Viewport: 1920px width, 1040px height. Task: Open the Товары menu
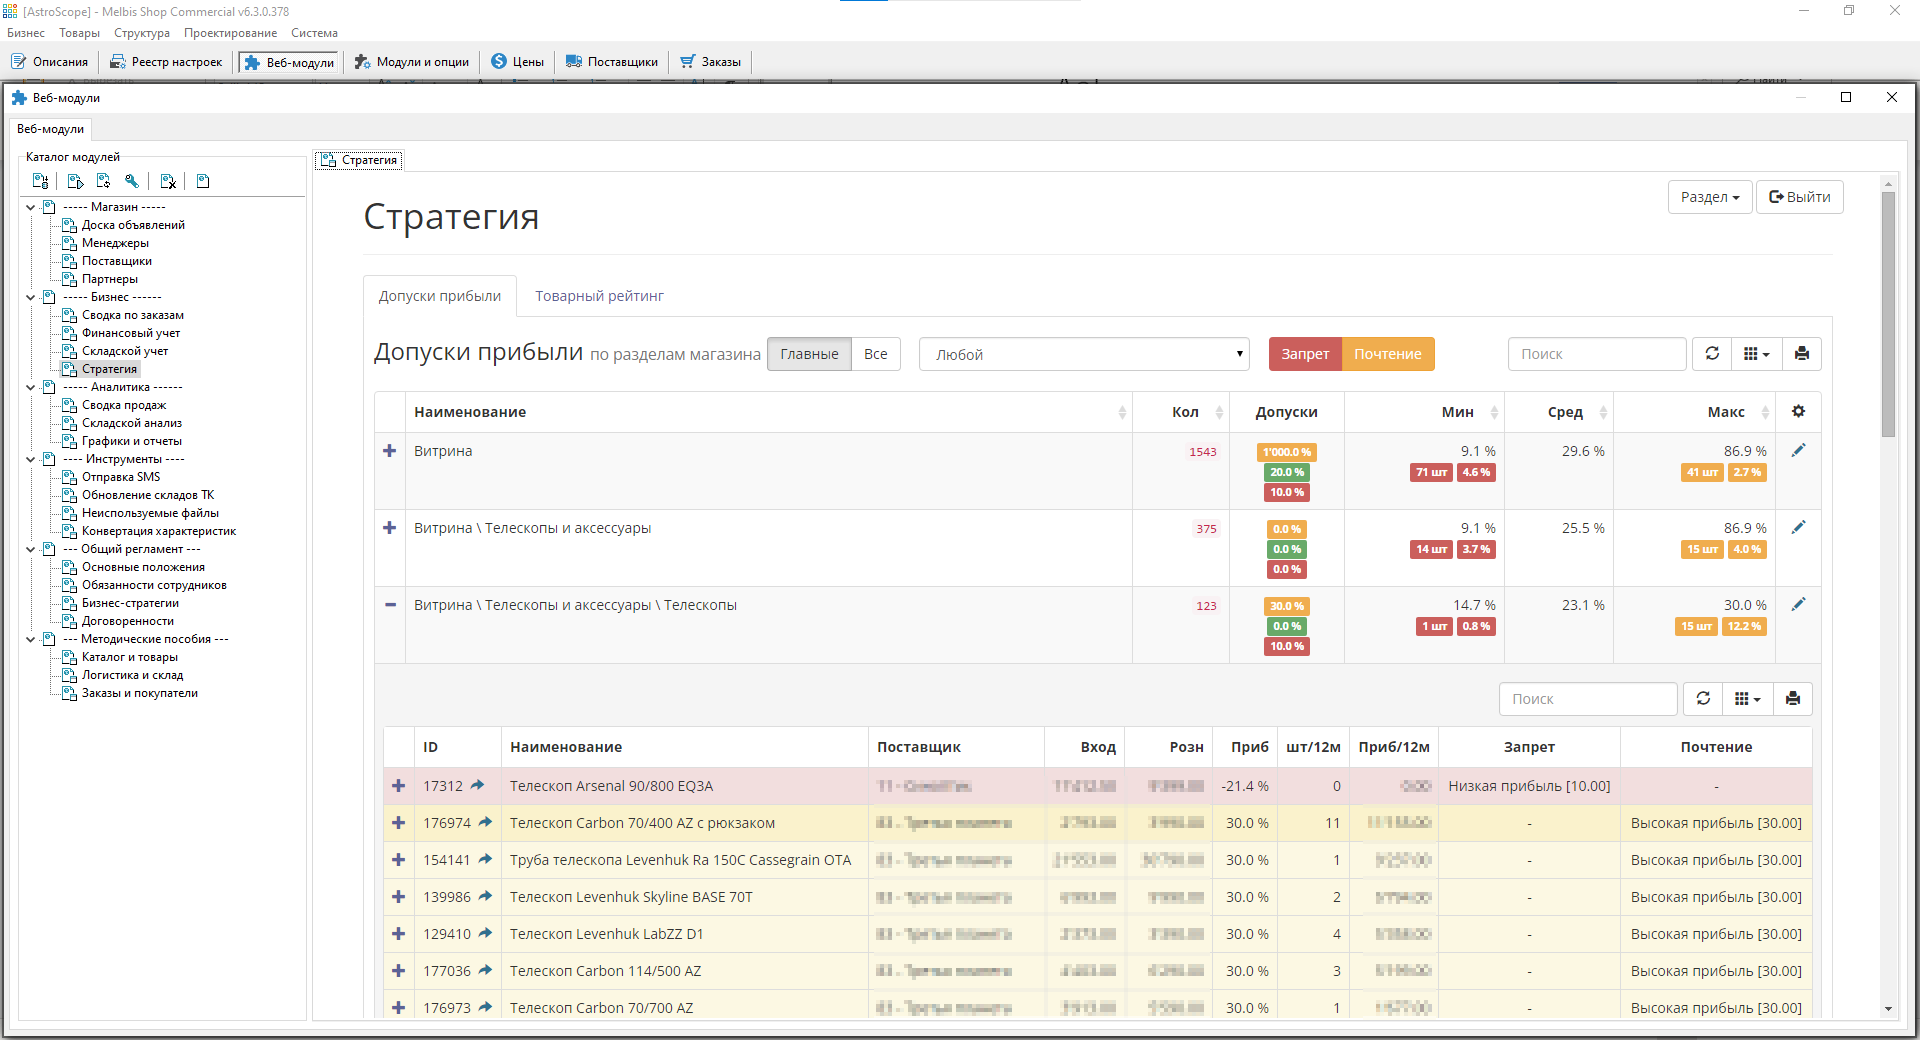point(79,33)
